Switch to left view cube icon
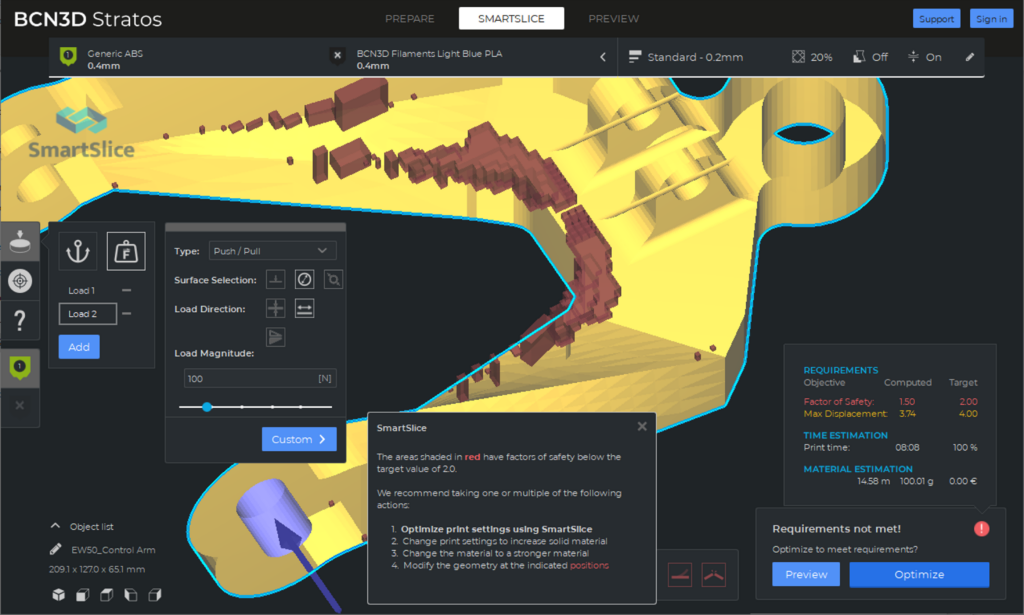The height and width of the screenshot is (615, 1024). pyautogui.click(x=131, y=595)
